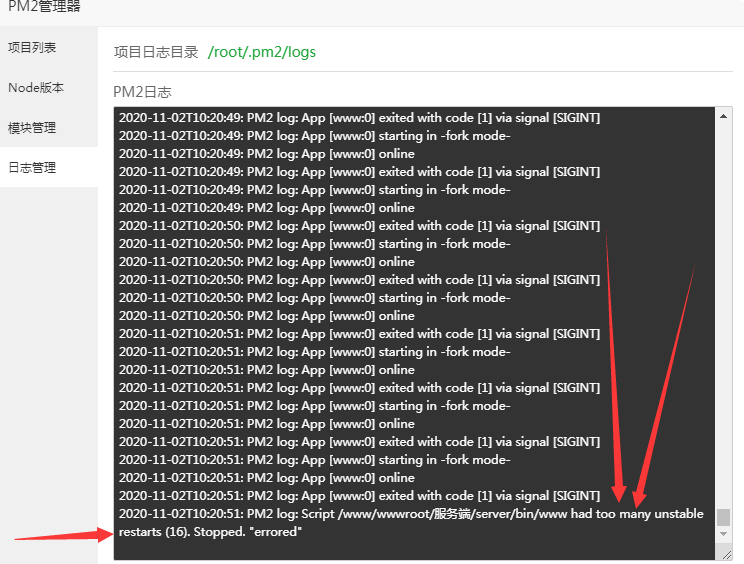Click the /root/.pm2/logs path link
This screenshot has height=564, width=744.
pyautogui.click(x=261, y=52)
